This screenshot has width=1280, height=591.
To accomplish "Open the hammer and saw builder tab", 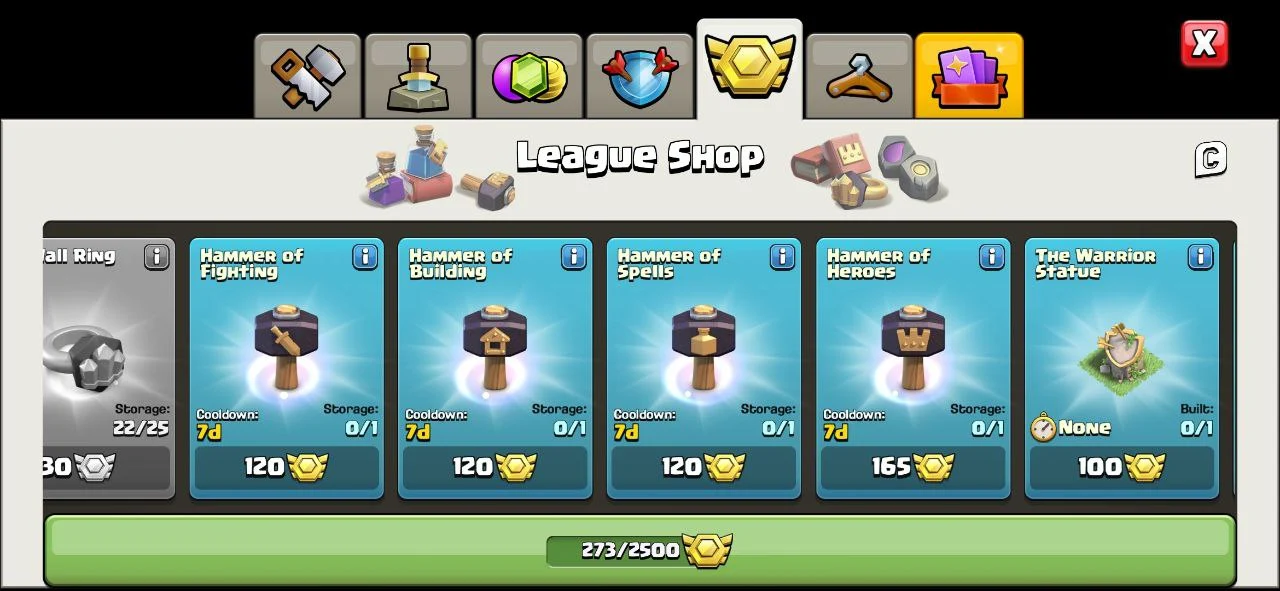I will pos(307,76).
